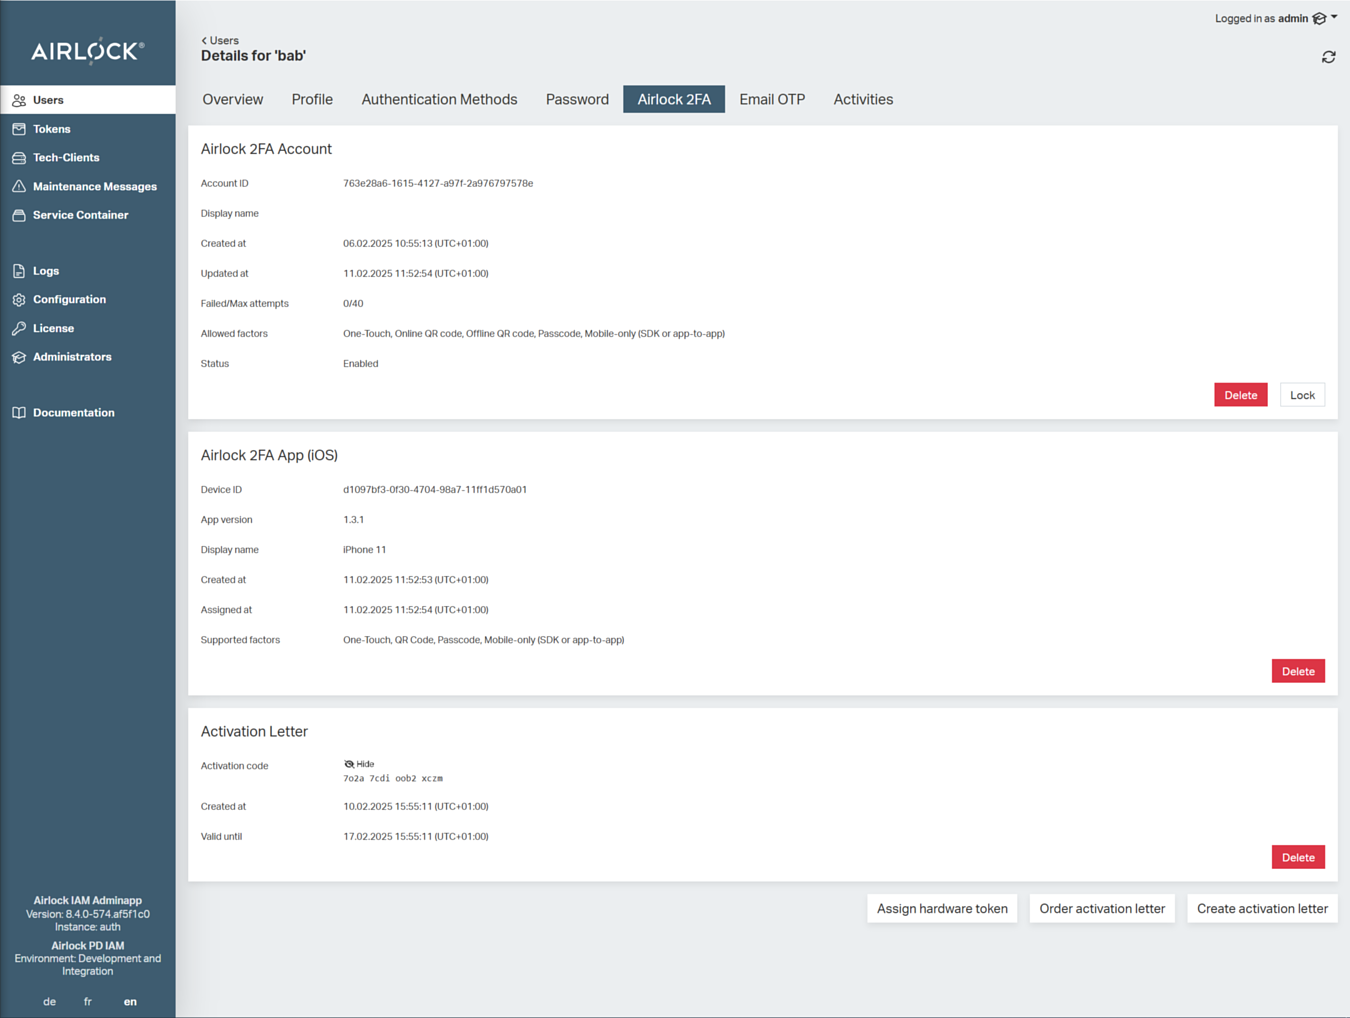Delete the Airlock 2FA iOS app device
1350x1018 pixels.
(1298, 671)
